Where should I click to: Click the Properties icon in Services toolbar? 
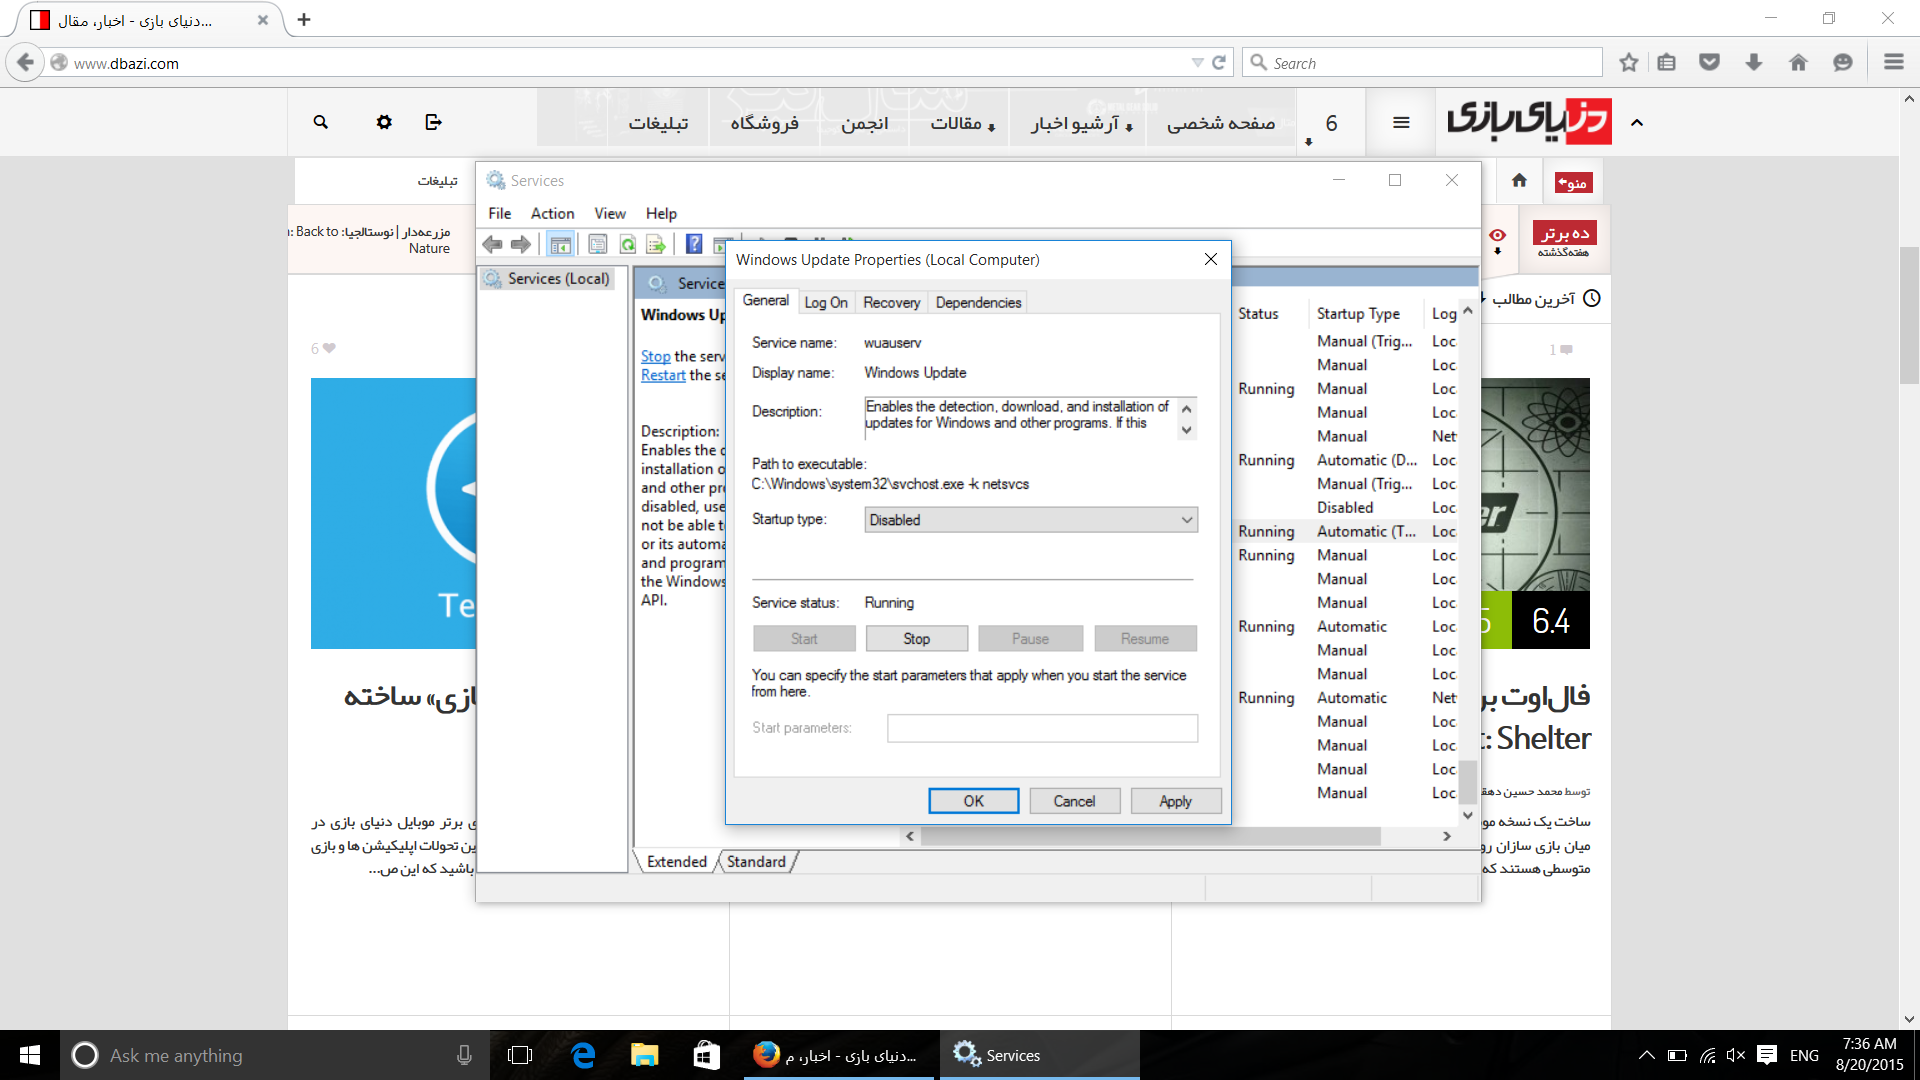pyautogui.click(x=598, y=244)
